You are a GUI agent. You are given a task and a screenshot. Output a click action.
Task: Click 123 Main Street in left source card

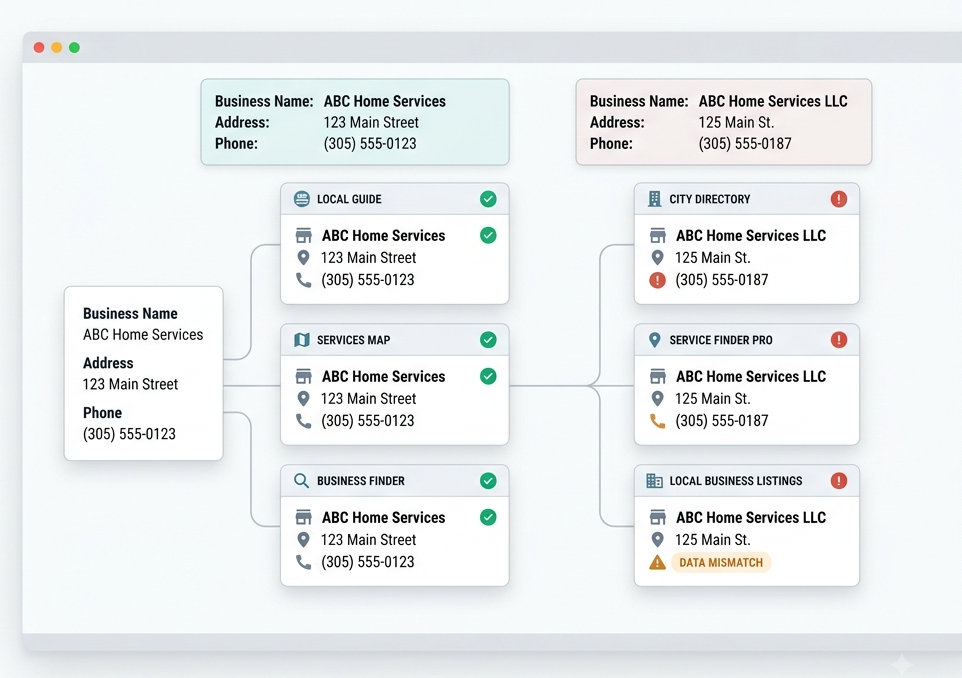tap(130, 384)
